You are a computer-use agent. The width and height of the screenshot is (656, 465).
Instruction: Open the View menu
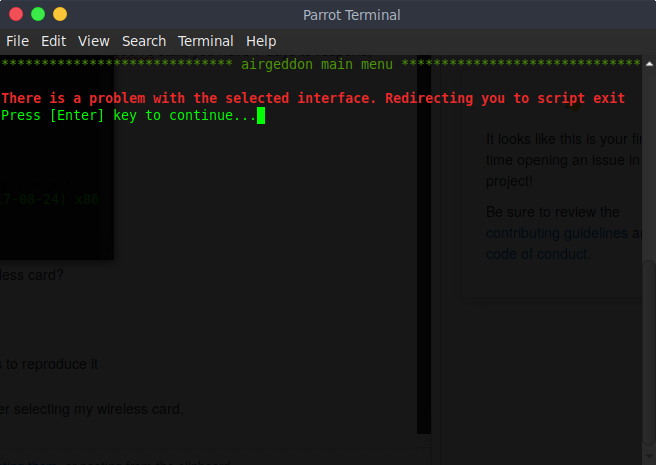pyautogui.click(x=94, y=41)
